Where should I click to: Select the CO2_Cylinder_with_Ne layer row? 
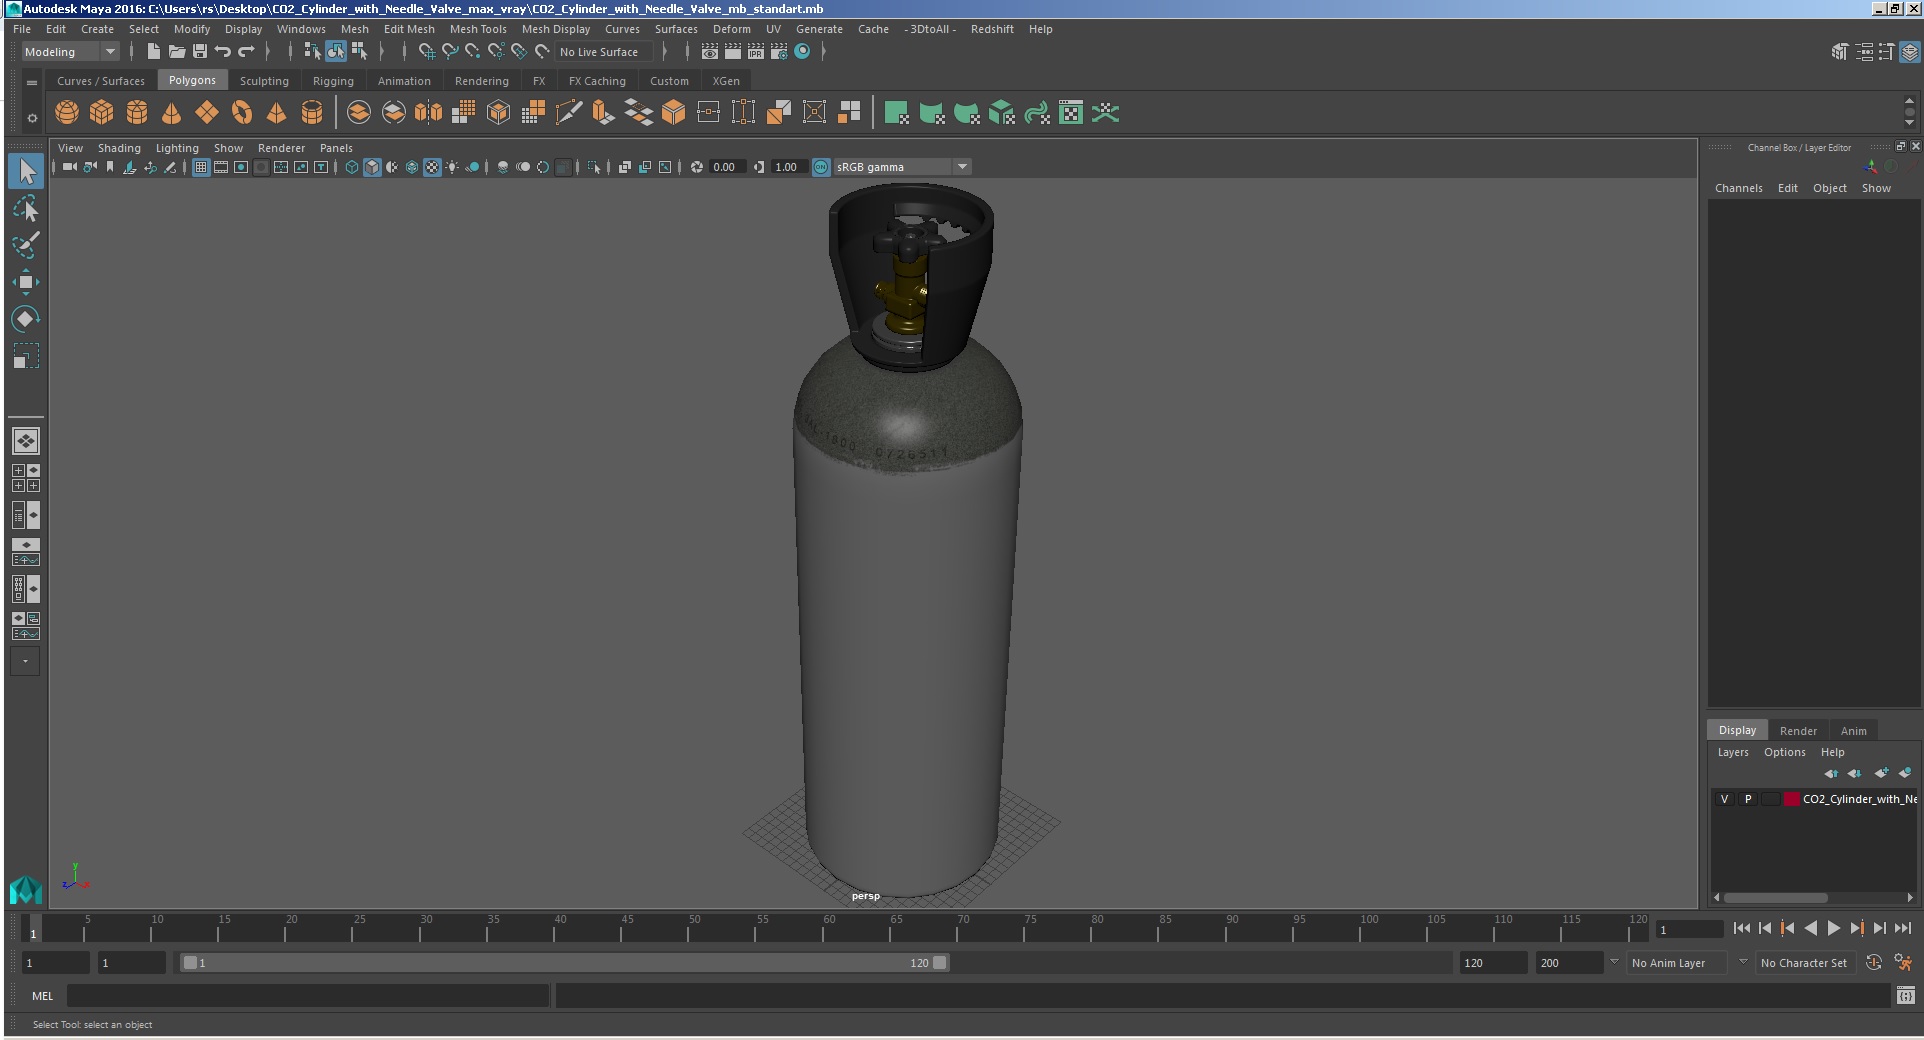pos(1814,799)
